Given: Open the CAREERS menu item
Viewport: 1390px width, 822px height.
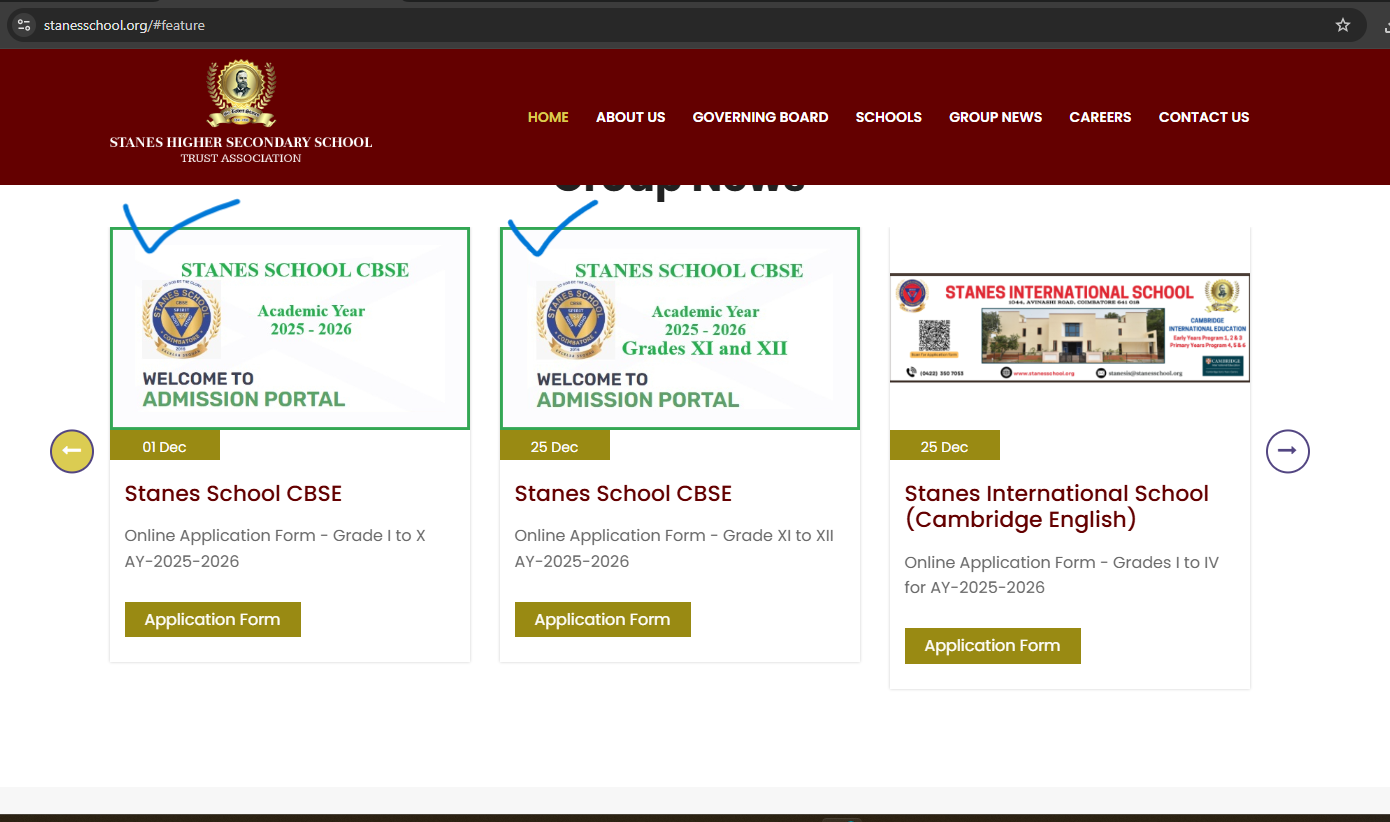Looking at the screenshot, I should click(x=1100, y=117).
